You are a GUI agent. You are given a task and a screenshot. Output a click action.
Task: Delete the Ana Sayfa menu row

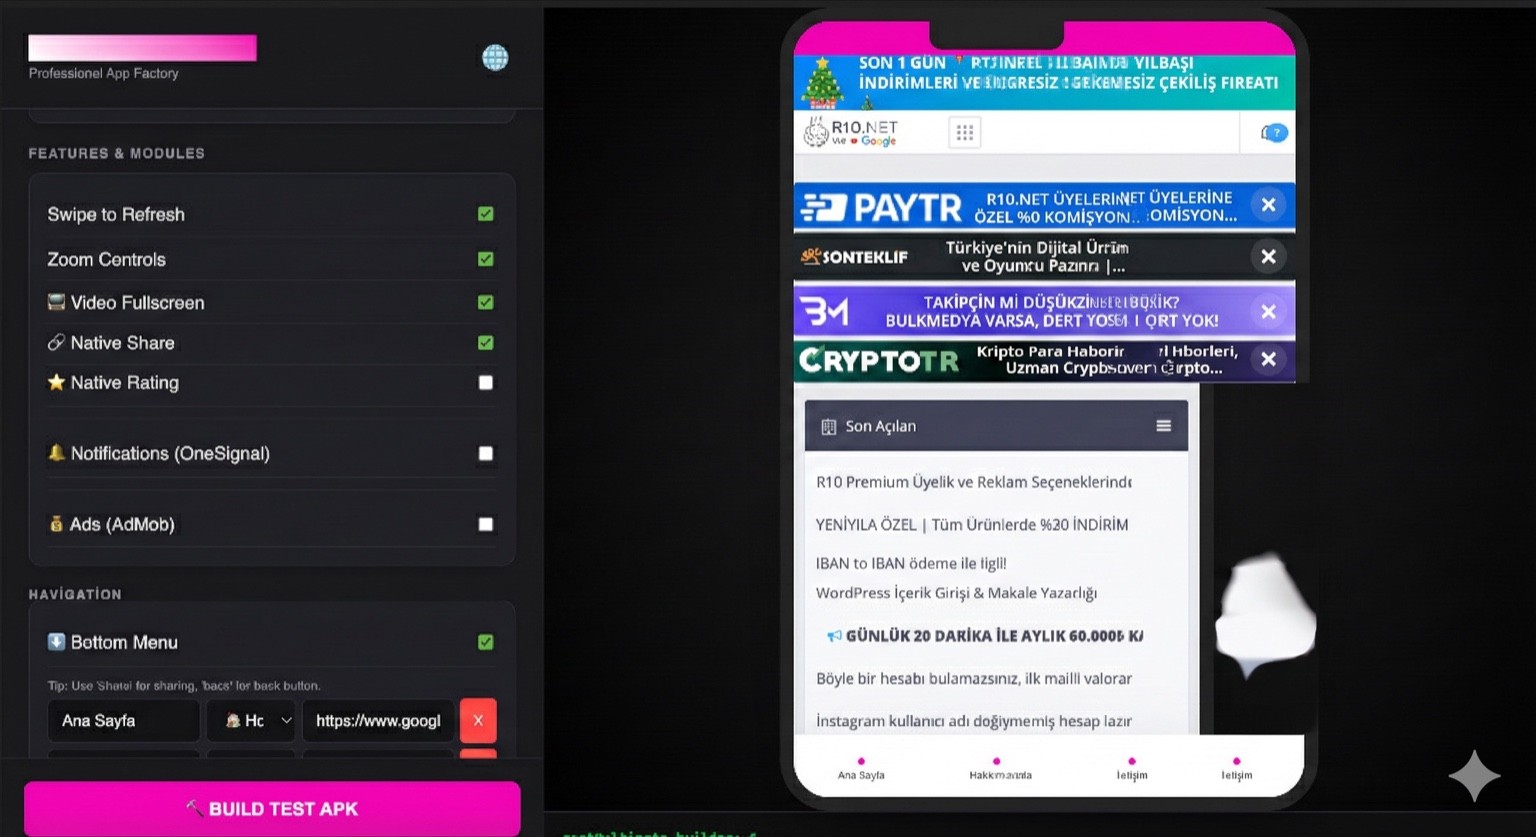[x=478, y=720]
